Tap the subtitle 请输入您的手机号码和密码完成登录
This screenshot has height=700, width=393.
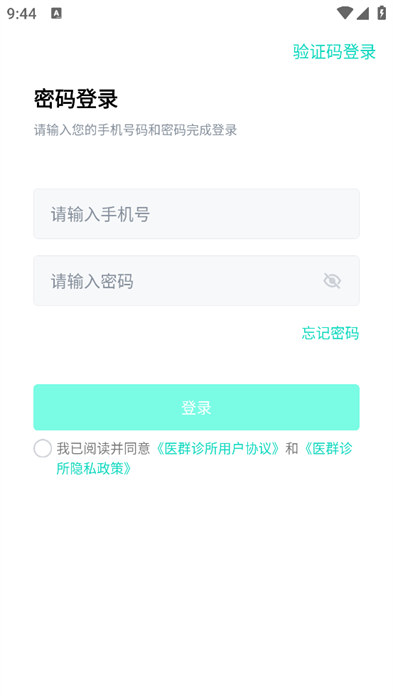[135, 130]
